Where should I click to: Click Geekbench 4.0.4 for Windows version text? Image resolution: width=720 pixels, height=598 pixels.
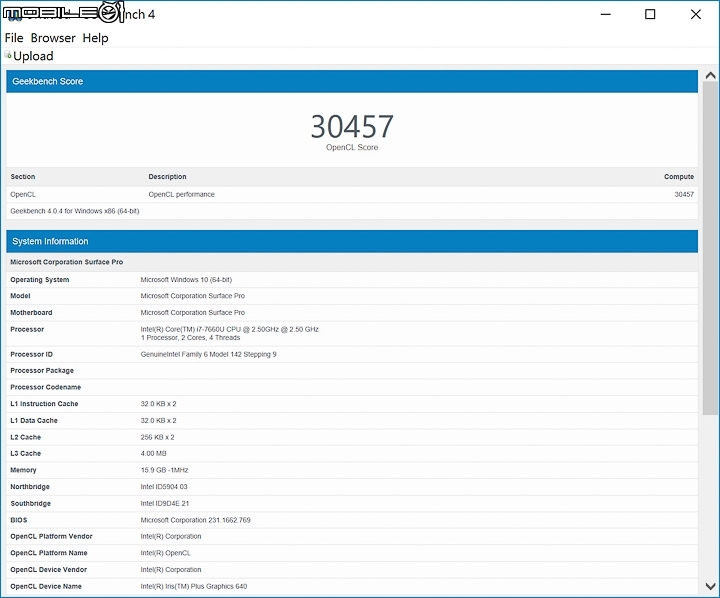click(74, 211)
